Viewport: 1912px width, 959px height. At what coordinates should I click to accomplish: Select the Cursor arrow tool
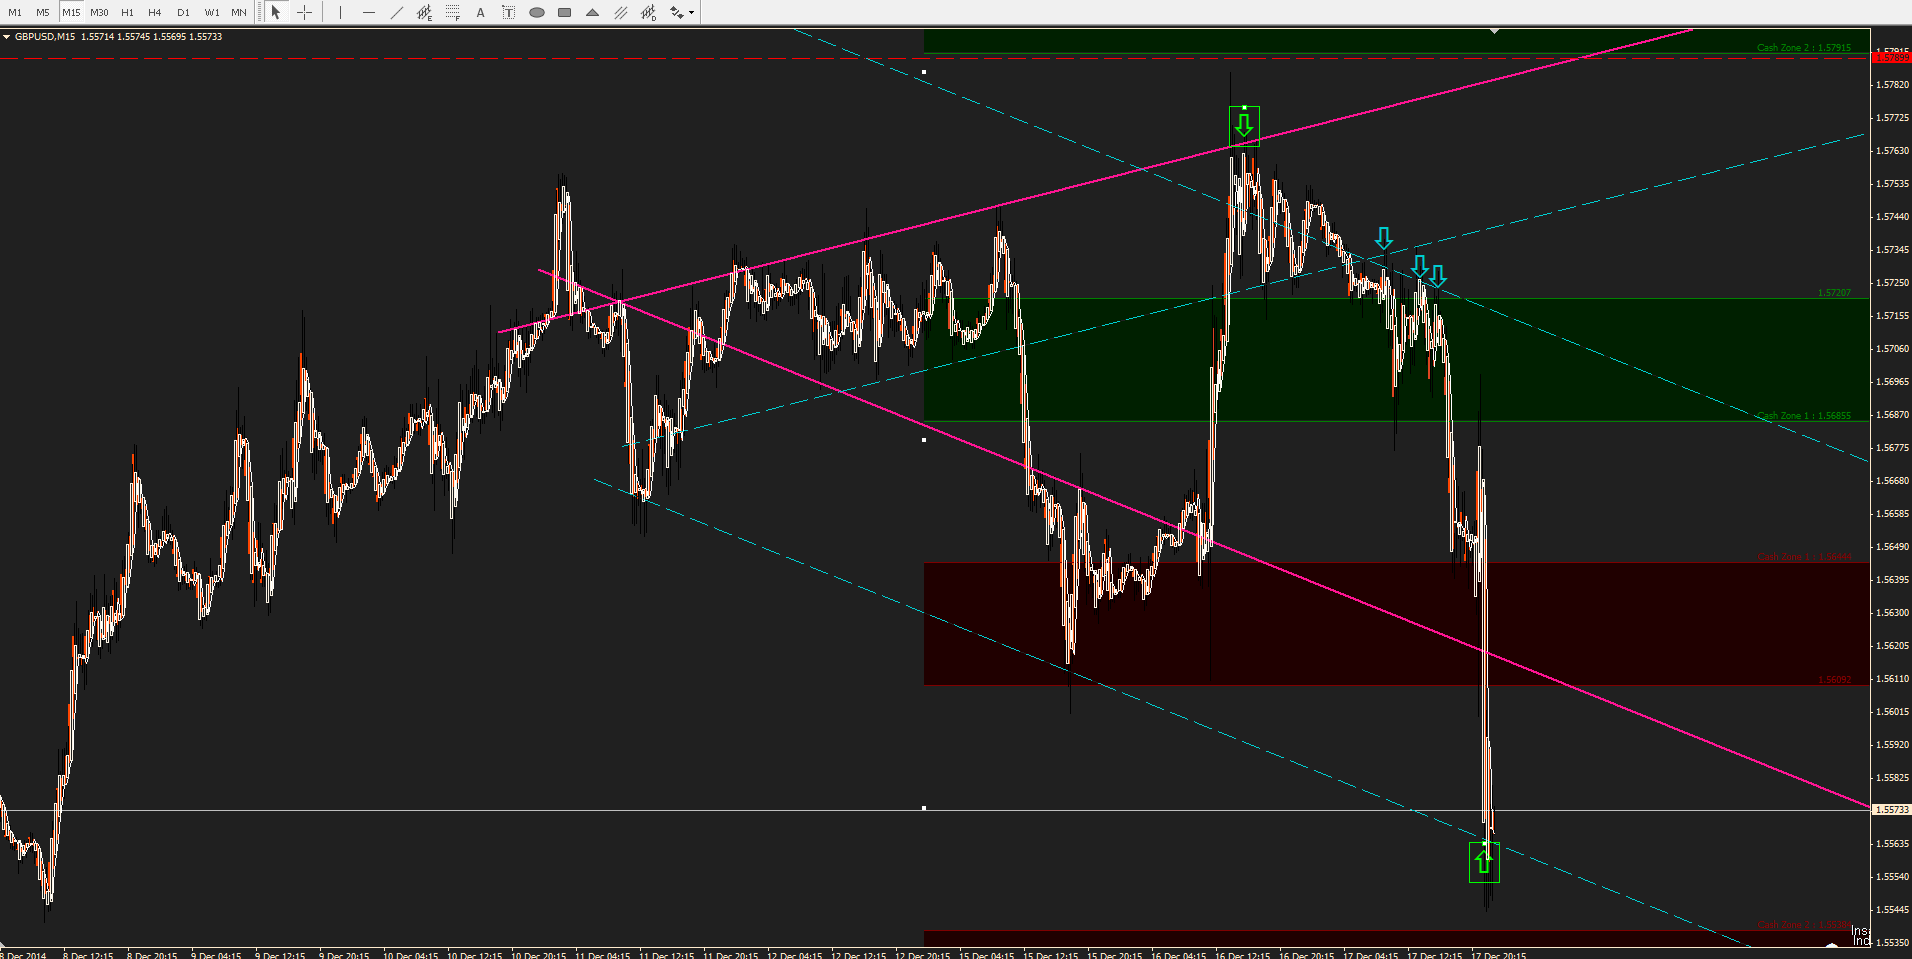(276, 12)
